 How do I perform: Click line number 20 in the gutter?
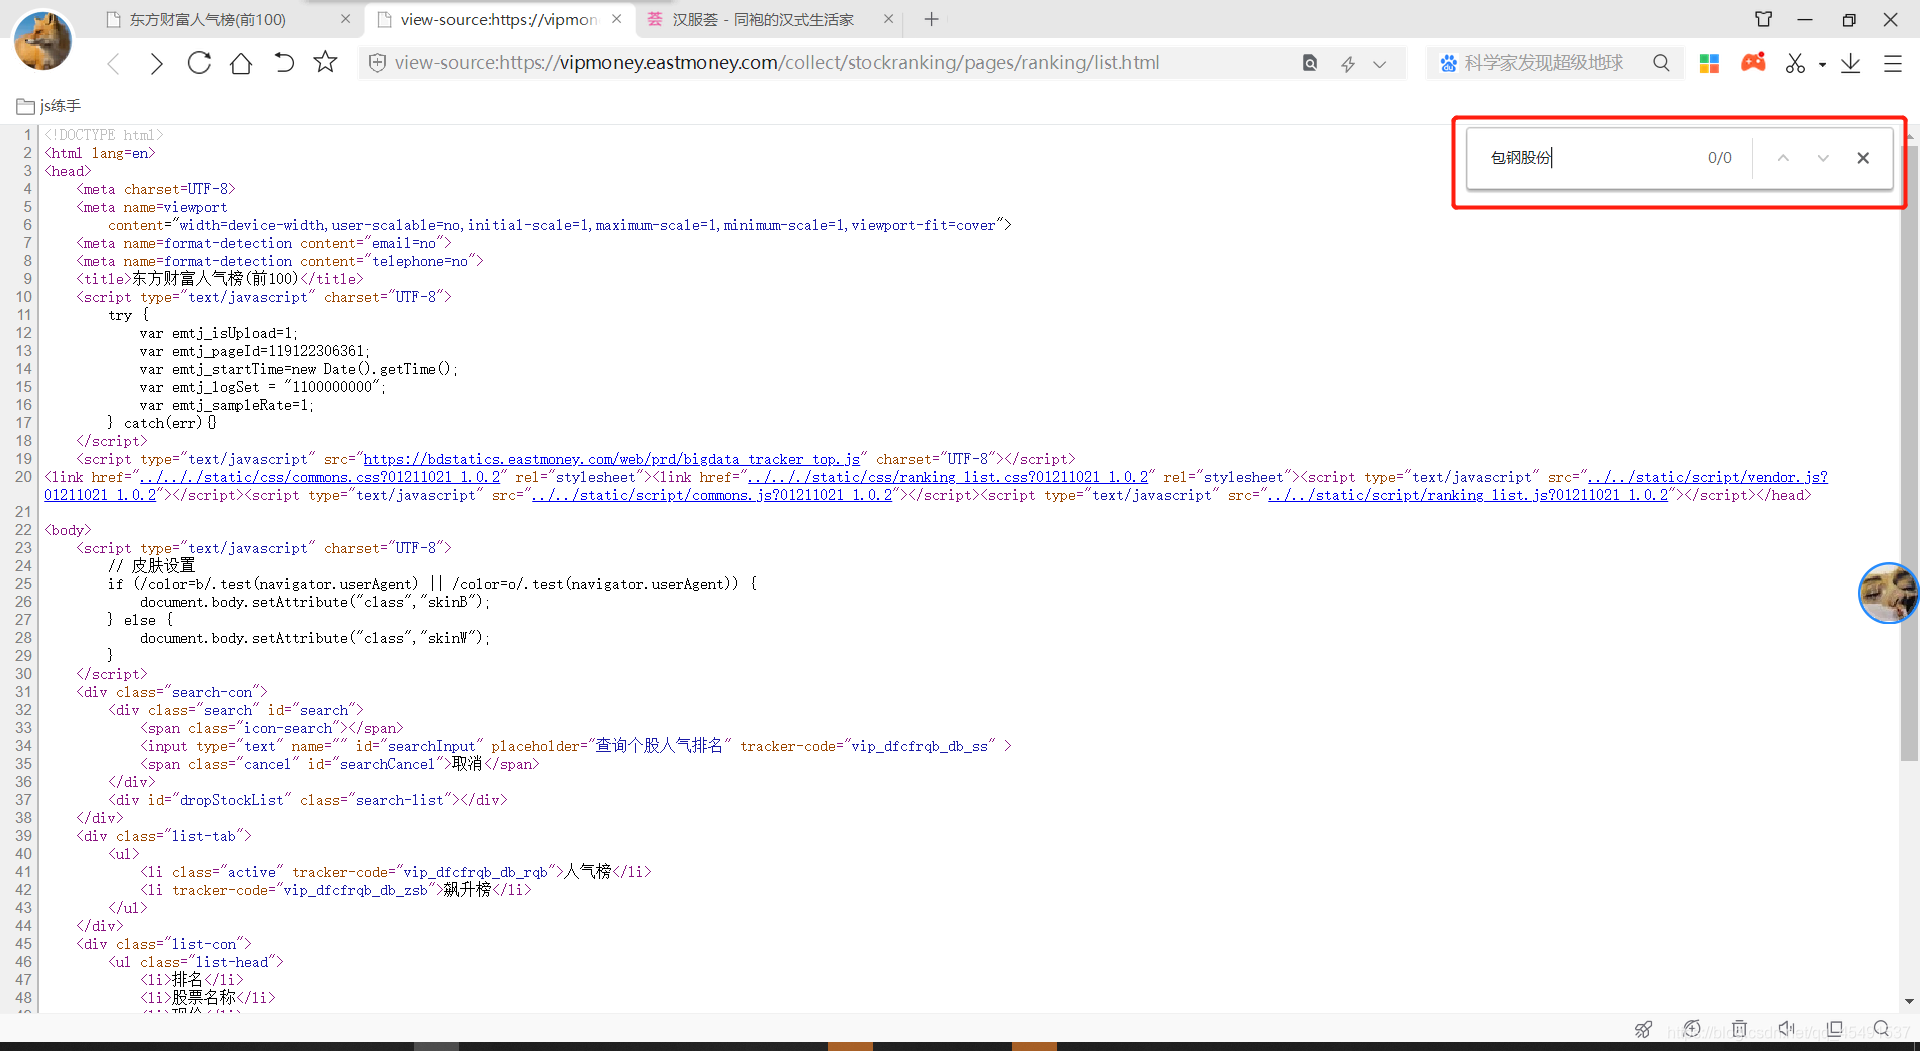23,477
